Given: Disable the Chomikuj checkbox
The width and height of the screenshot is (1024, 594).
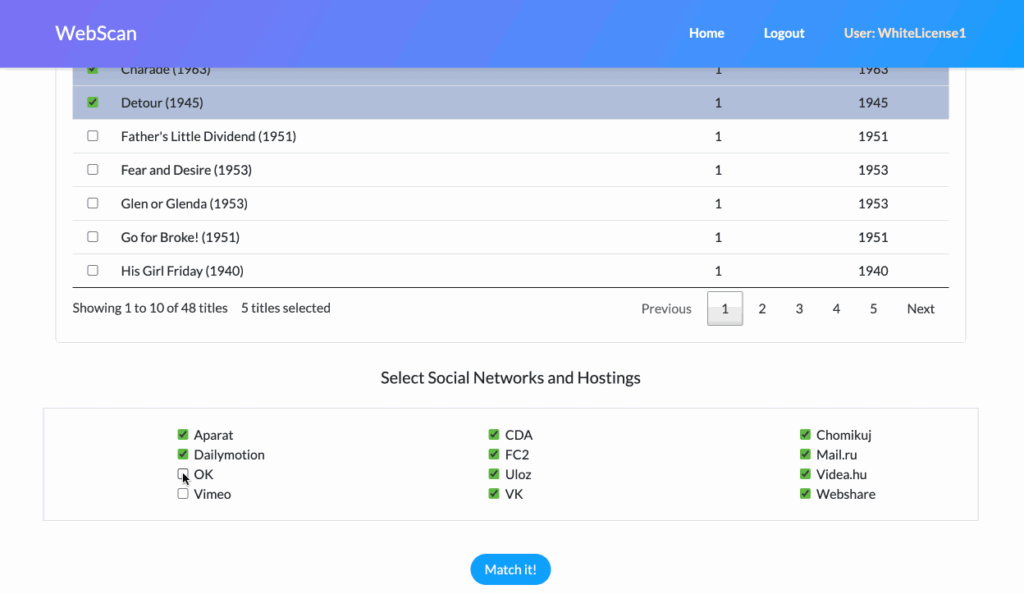Looking at the screenshot, I should pyautogui.click(x=805, y=435).
